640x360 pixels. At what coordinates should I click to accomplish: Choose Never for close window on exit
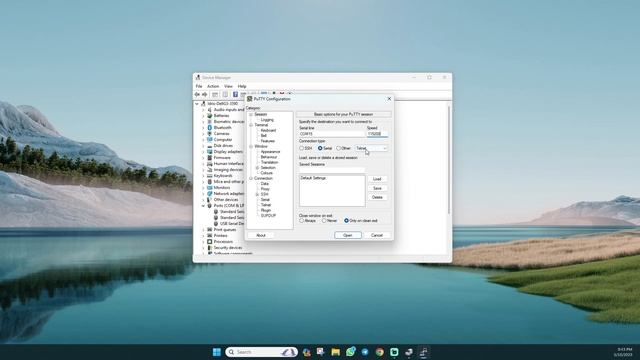point(324,220)
